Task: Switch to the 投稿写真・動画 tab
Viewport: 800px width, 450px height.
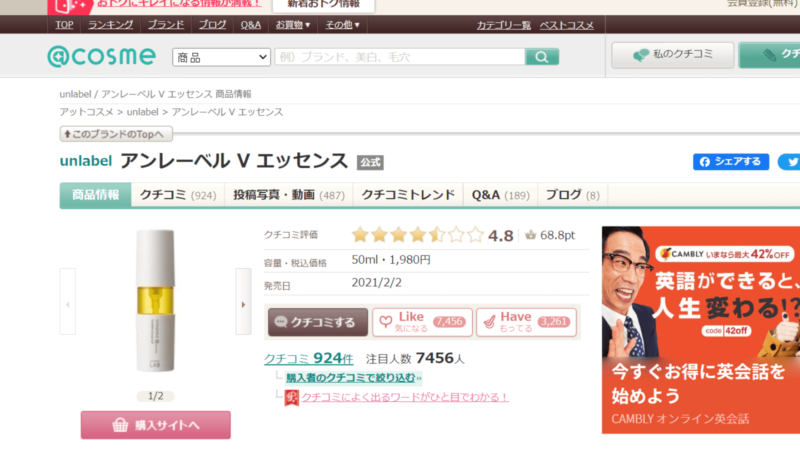Action: point(289,195)
